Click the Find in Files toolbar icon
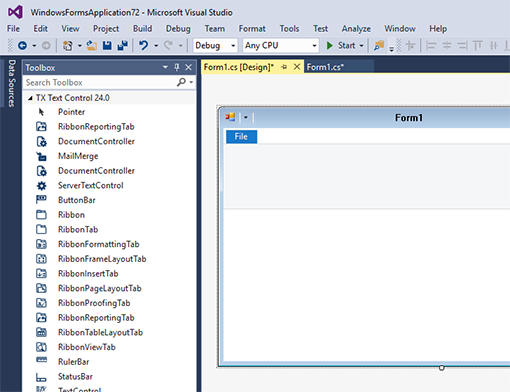This screenshot has height=392, width=510. (379, 45)
